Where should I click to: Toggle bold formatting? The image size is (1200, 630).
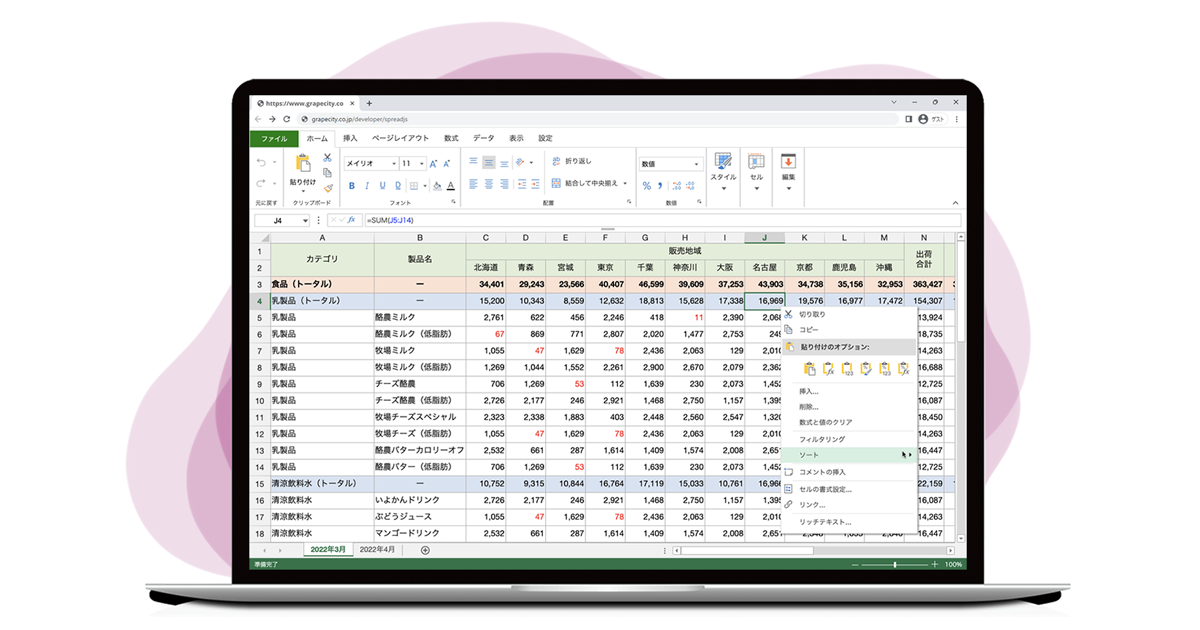(352, 185)
